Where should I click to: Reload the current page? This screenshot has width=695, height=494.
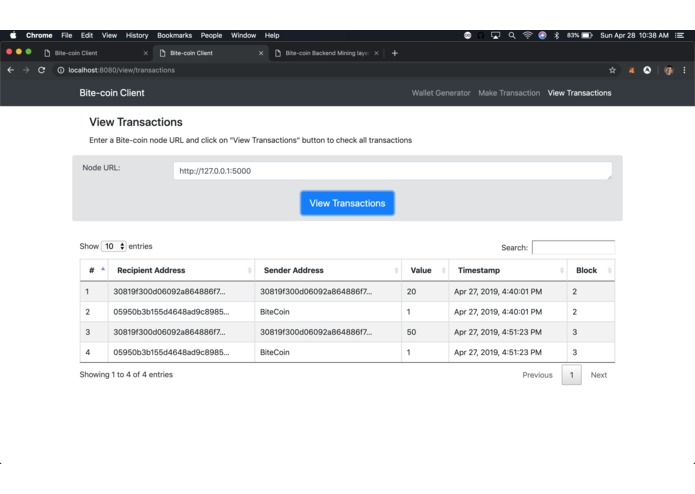(41, 70)
